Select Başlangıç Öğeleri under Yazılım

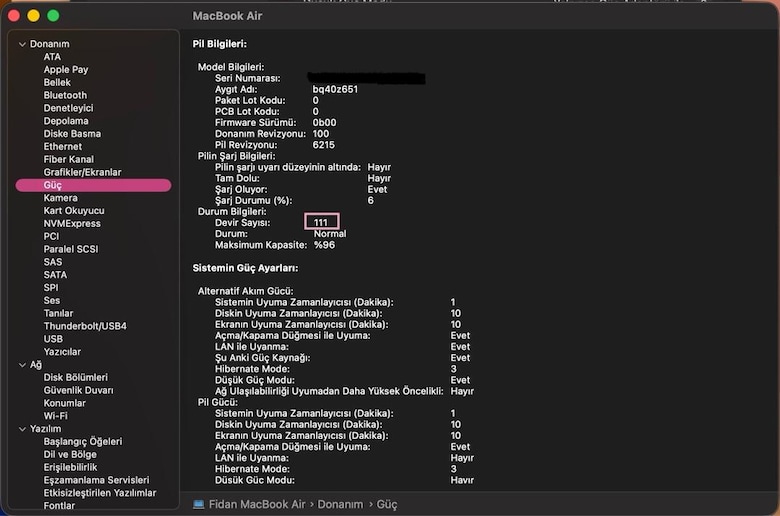pos(83,442)
